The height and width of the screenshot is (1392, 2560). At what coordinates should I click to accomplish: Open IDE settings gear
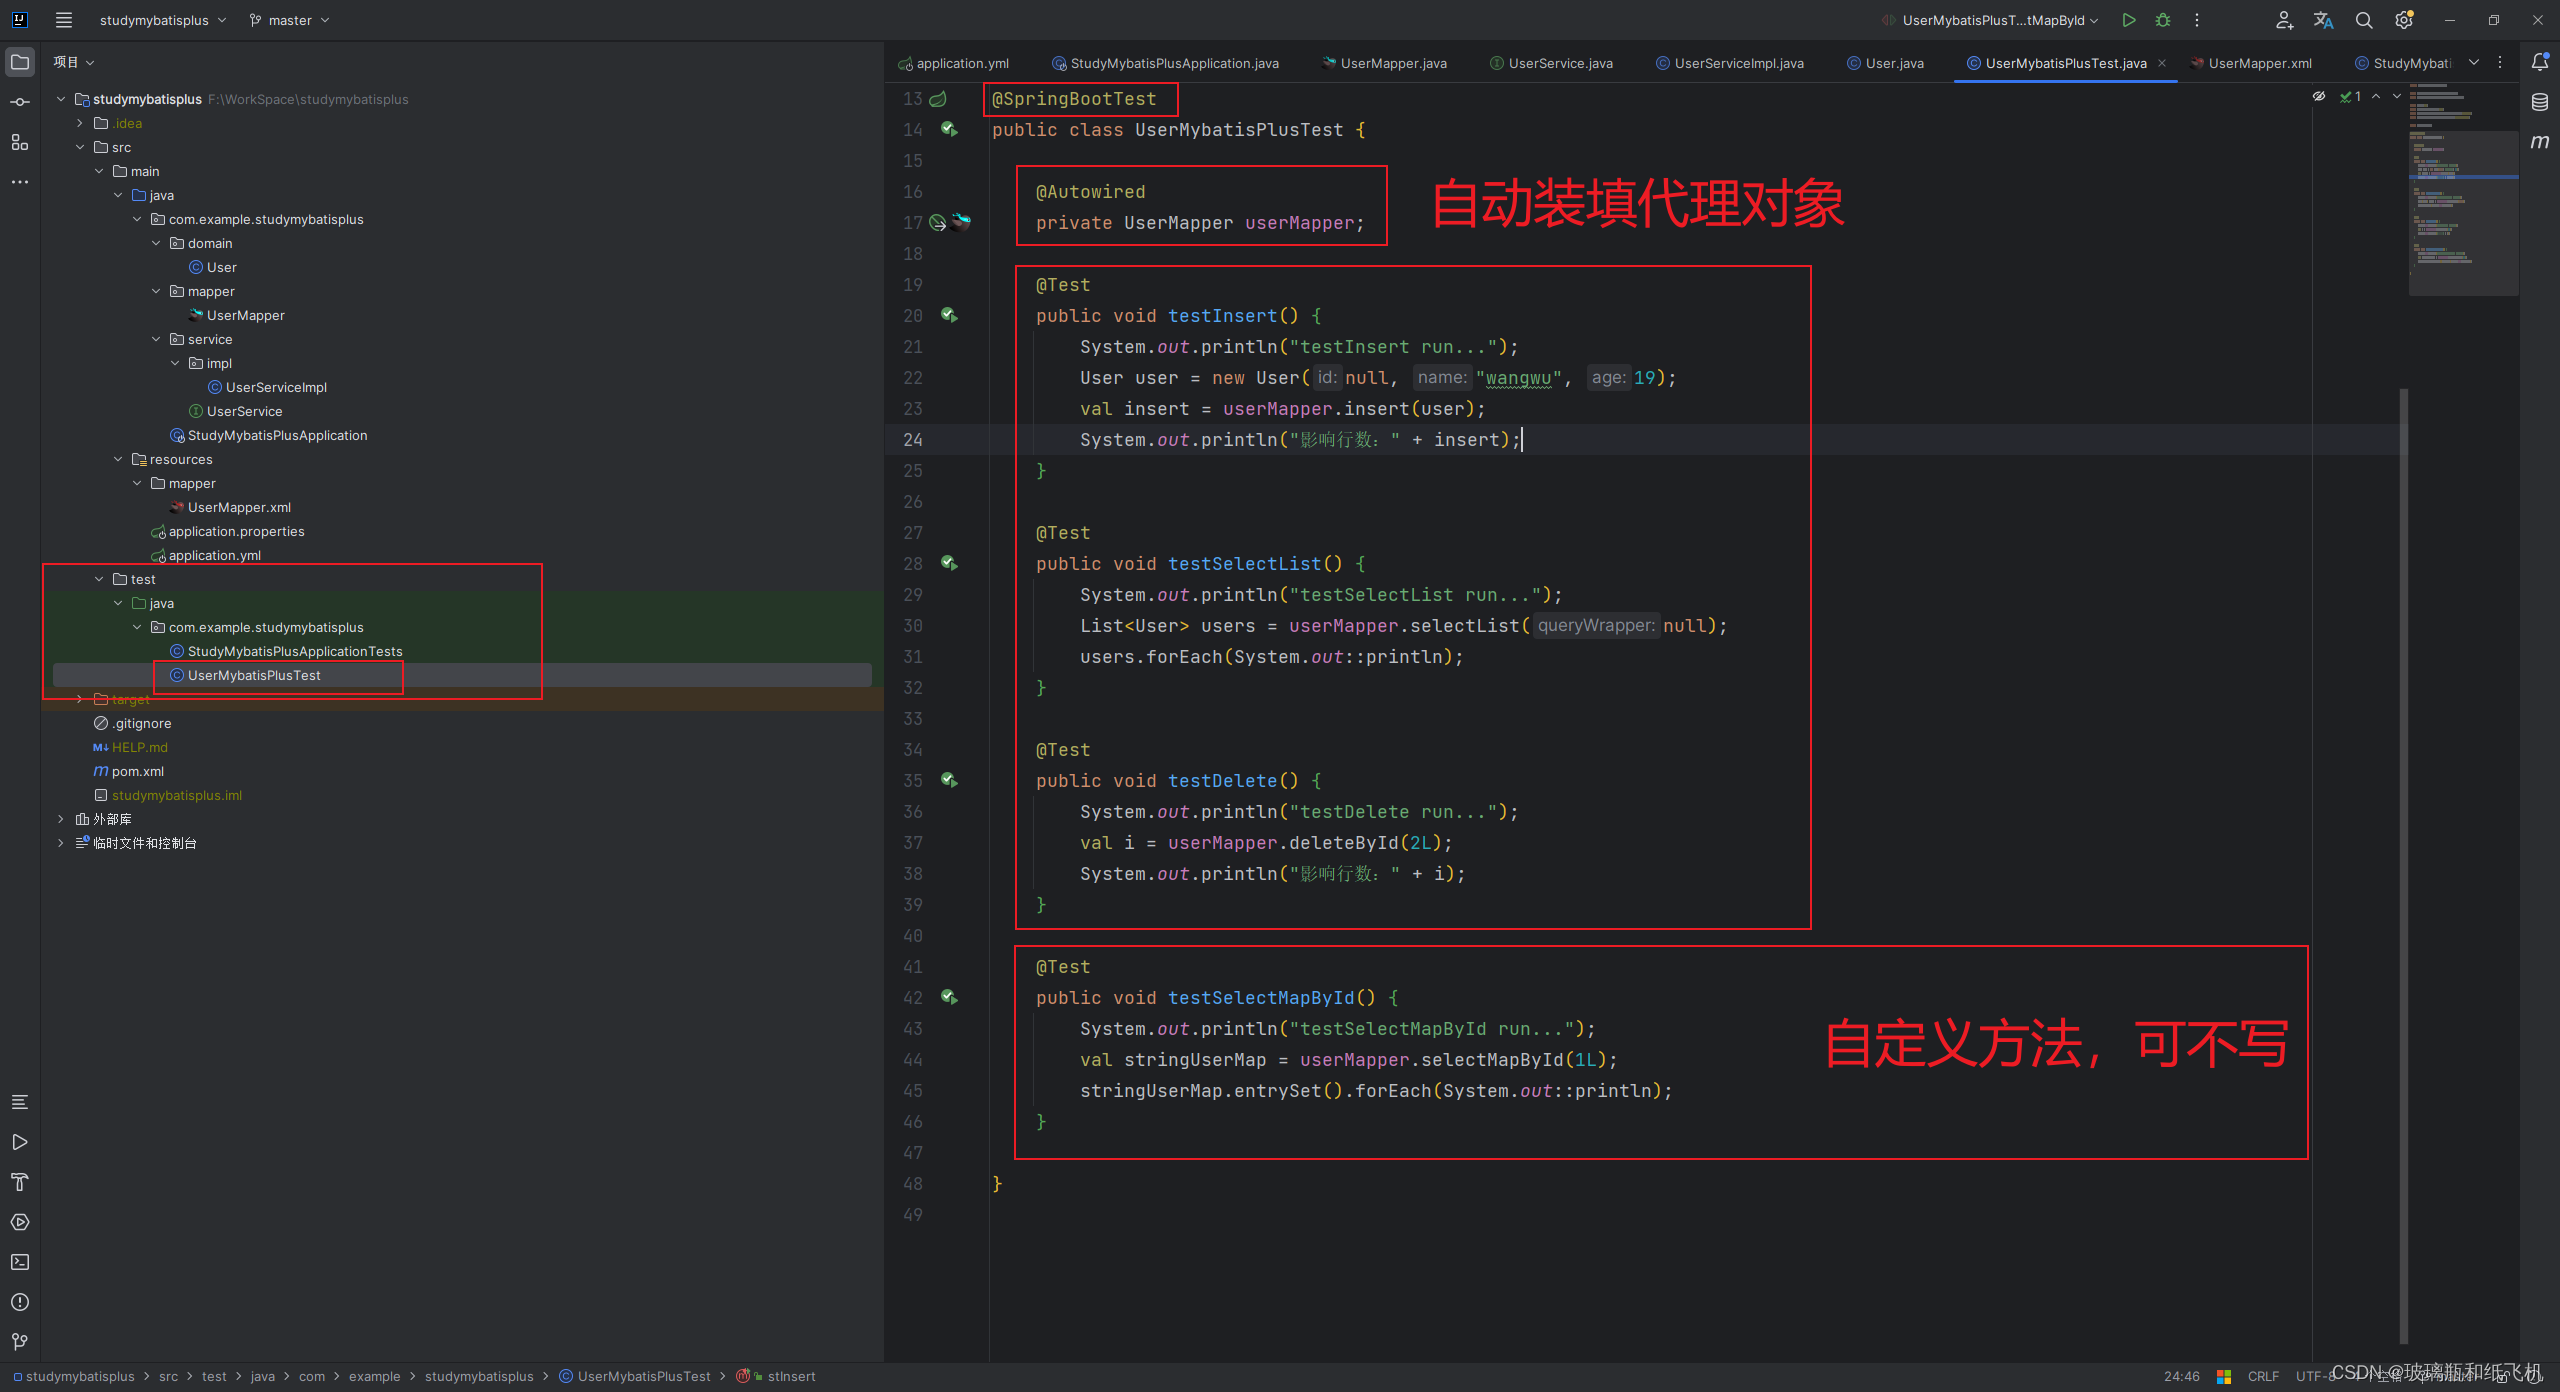tap(2405, 20)
